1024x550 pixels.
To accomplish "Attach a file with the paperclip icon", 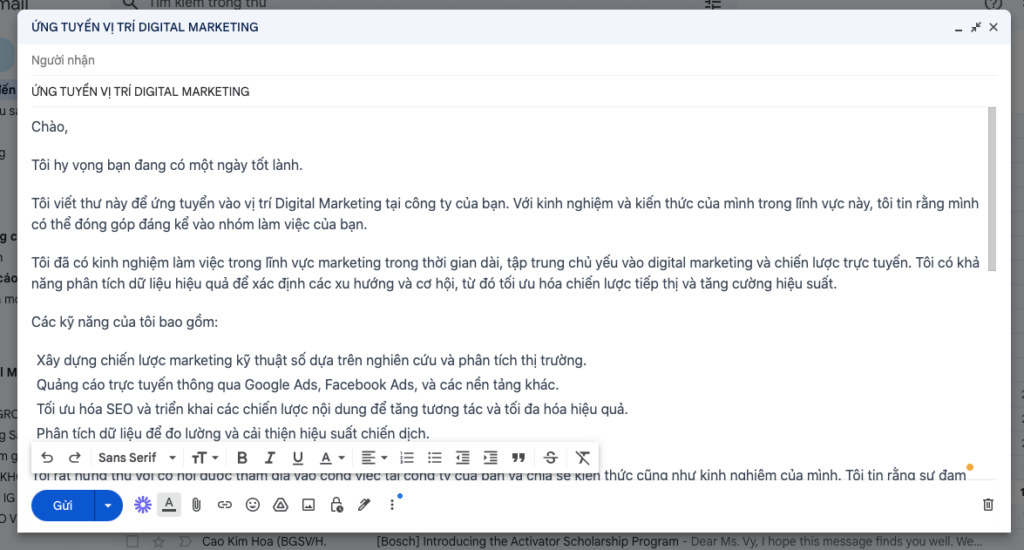I will pyautogui.click(x=197, y=505).
